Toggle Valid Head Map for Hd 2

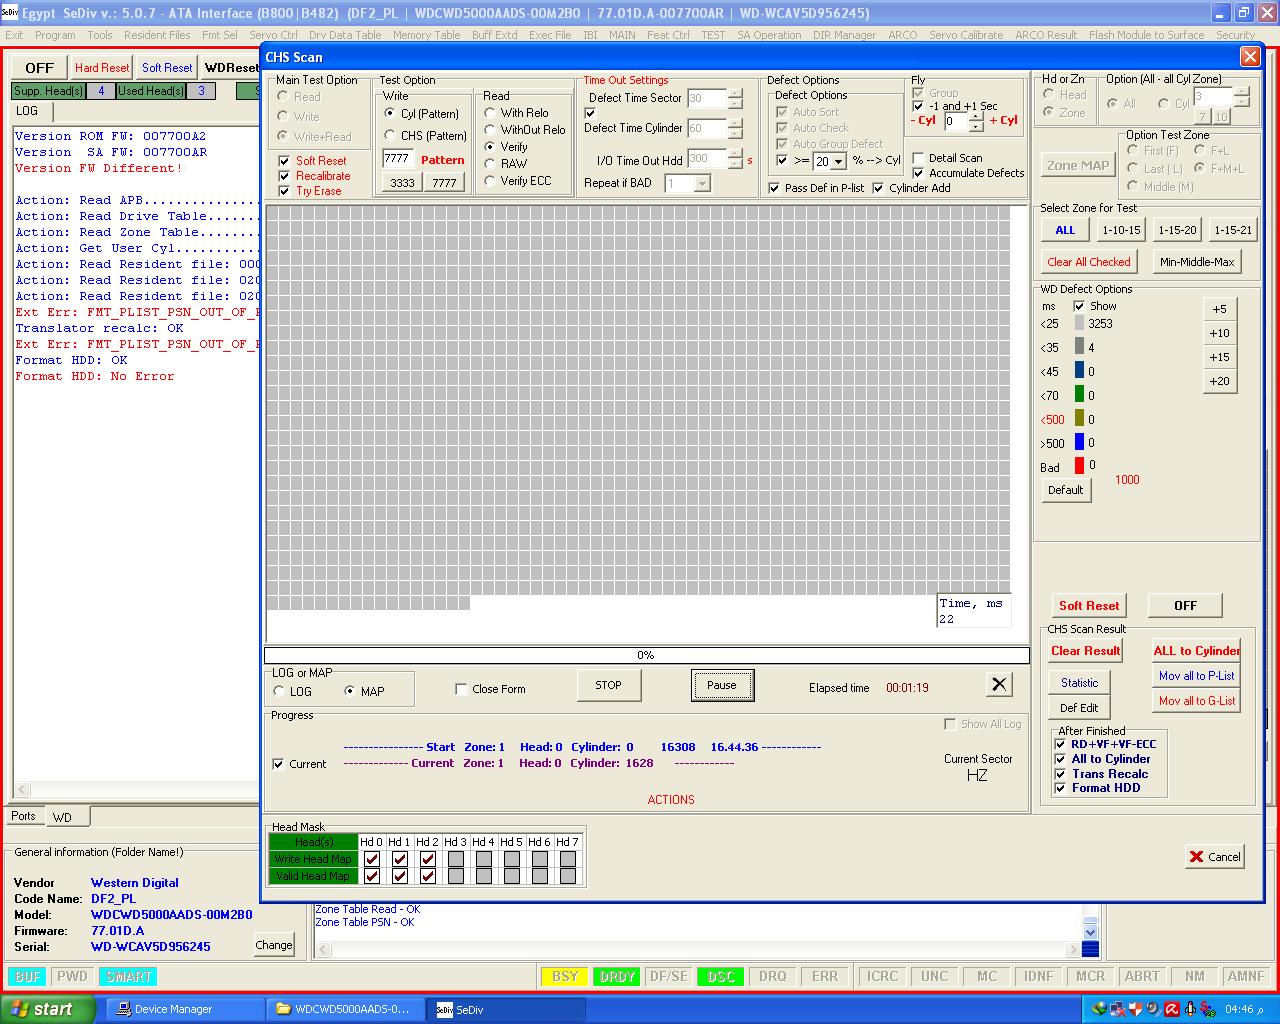click(x=428, y=876)
